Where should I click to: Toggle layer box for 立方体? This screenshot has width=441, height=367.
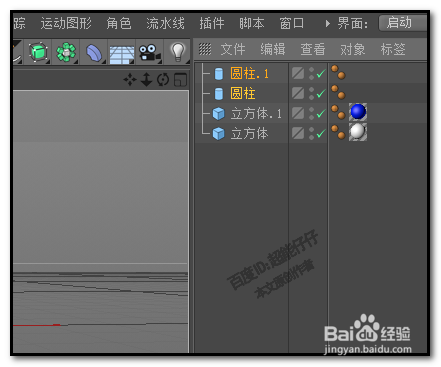(x=298, y=133)
